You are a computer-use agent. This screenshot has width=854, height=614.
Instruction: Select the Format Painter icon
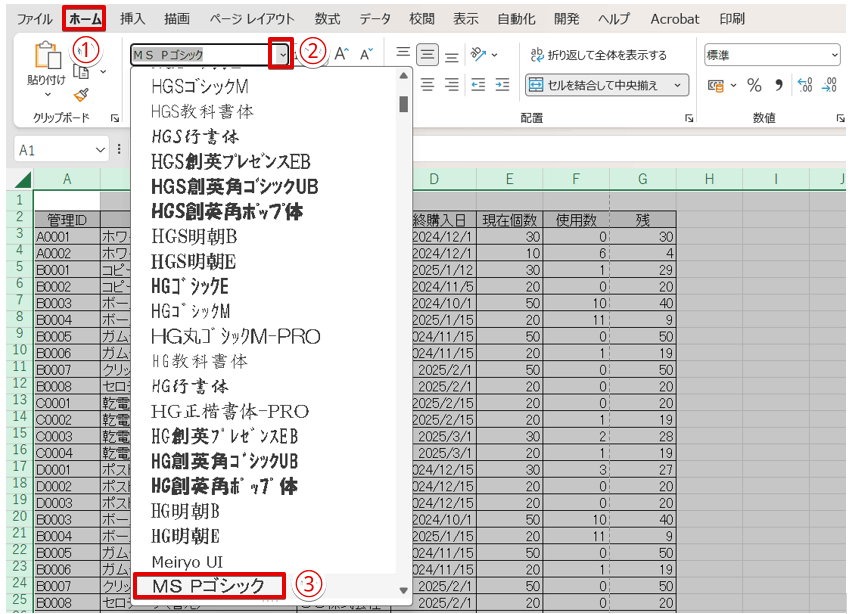(x=80, y=96)
